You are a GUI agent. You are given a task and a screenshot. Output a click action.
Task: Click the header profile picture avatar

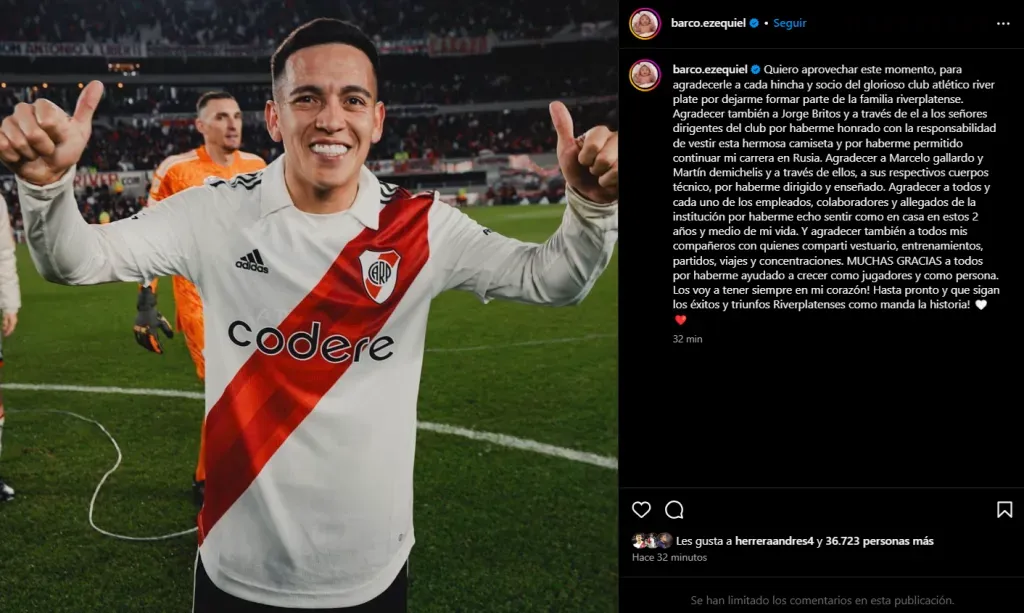[x=645, y=24]
